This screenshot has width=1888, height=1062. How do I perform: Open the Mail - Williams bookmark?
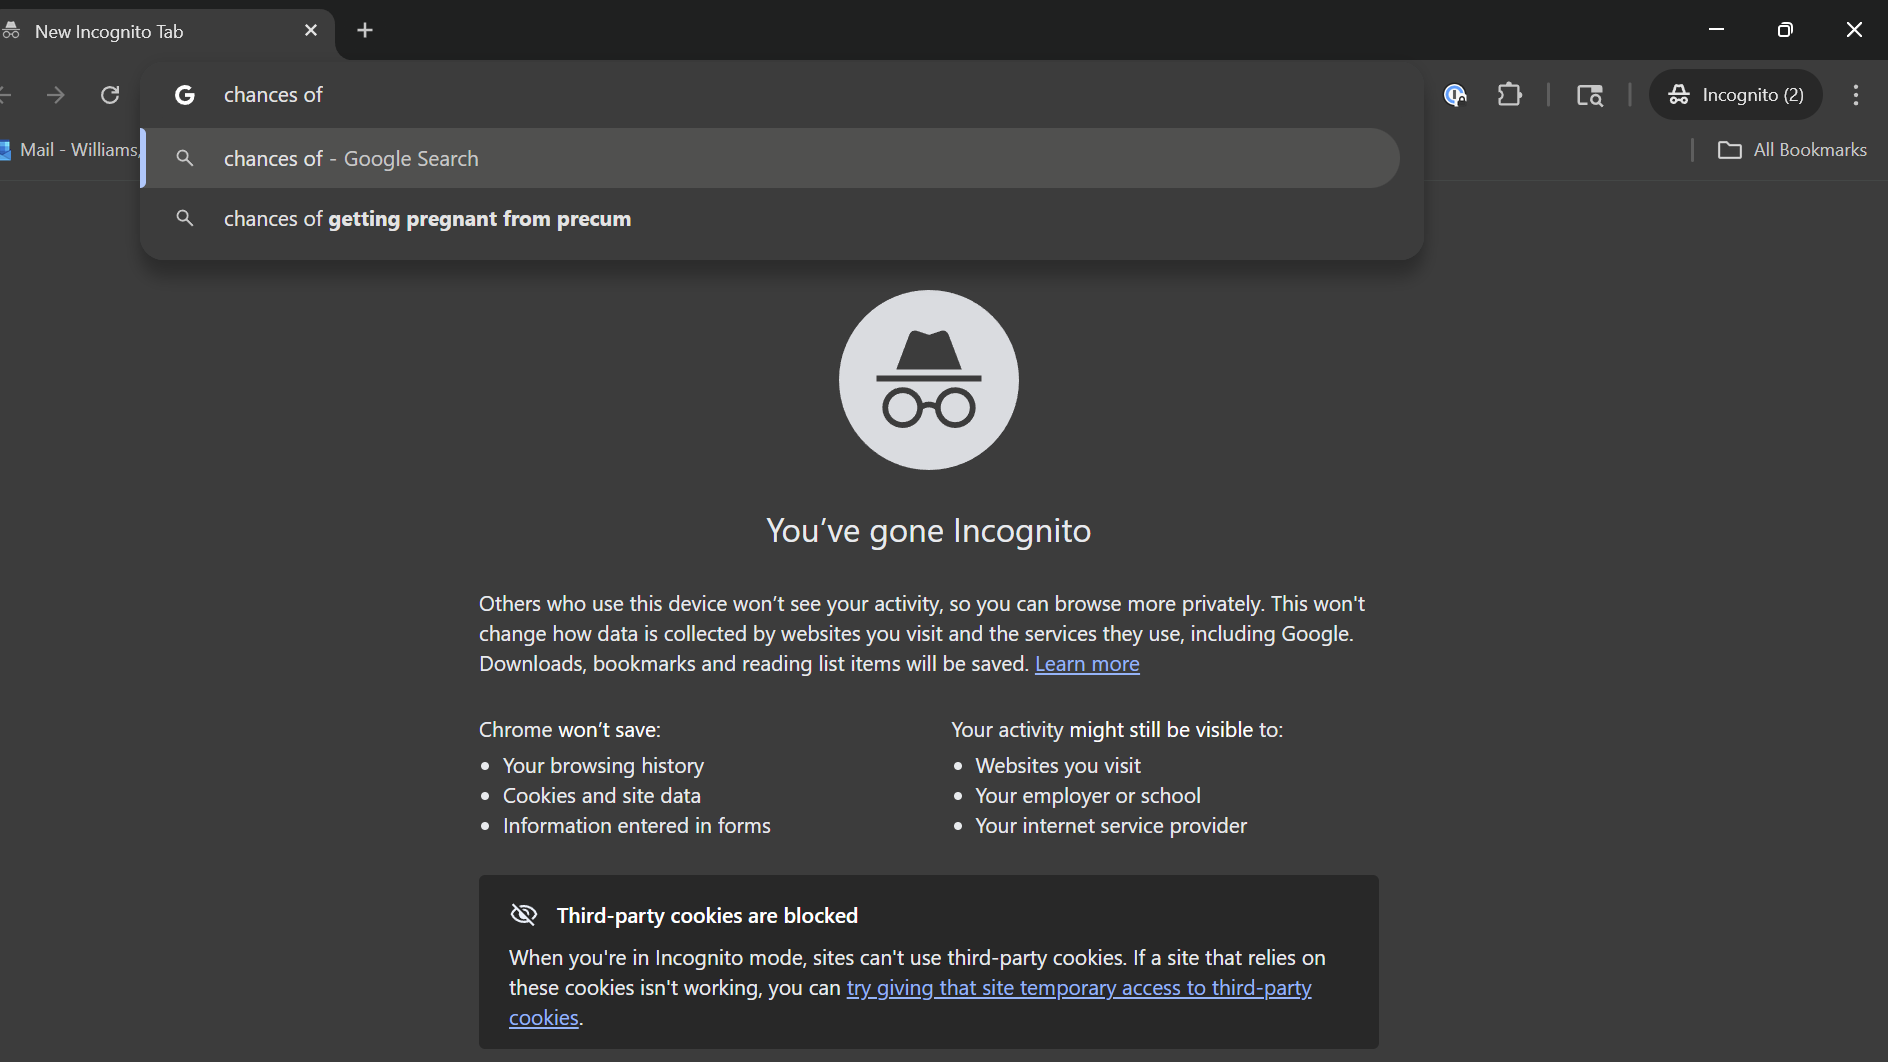(70, 150)
